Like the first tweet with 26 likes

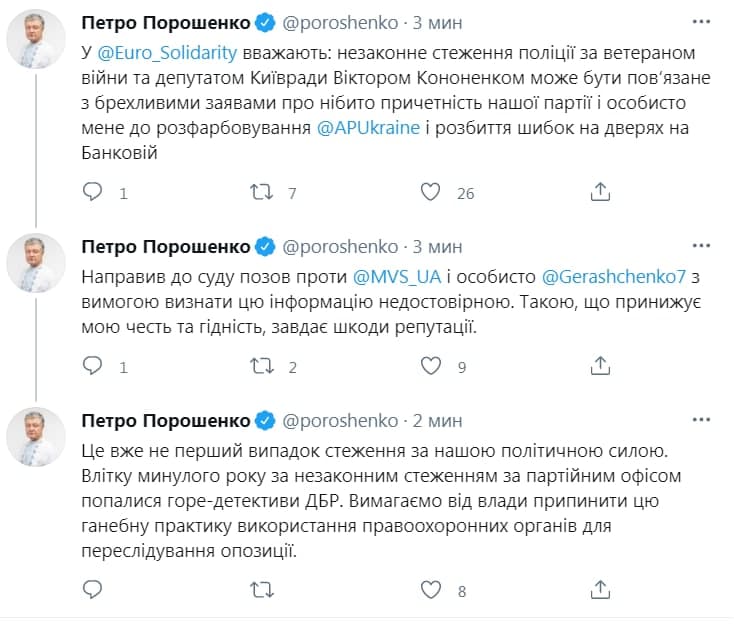[430, 193]
